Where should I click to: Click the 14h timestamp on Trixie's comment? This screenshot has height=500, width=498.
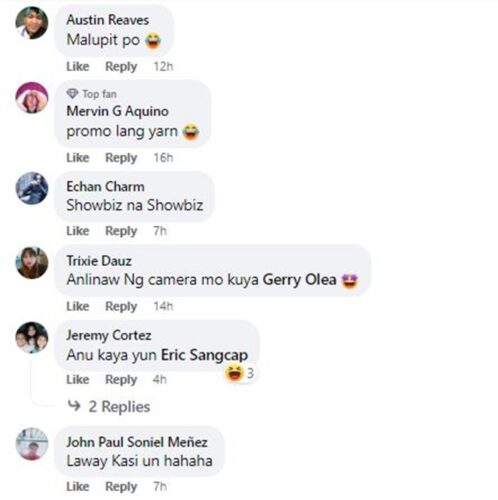coord(163,306)
